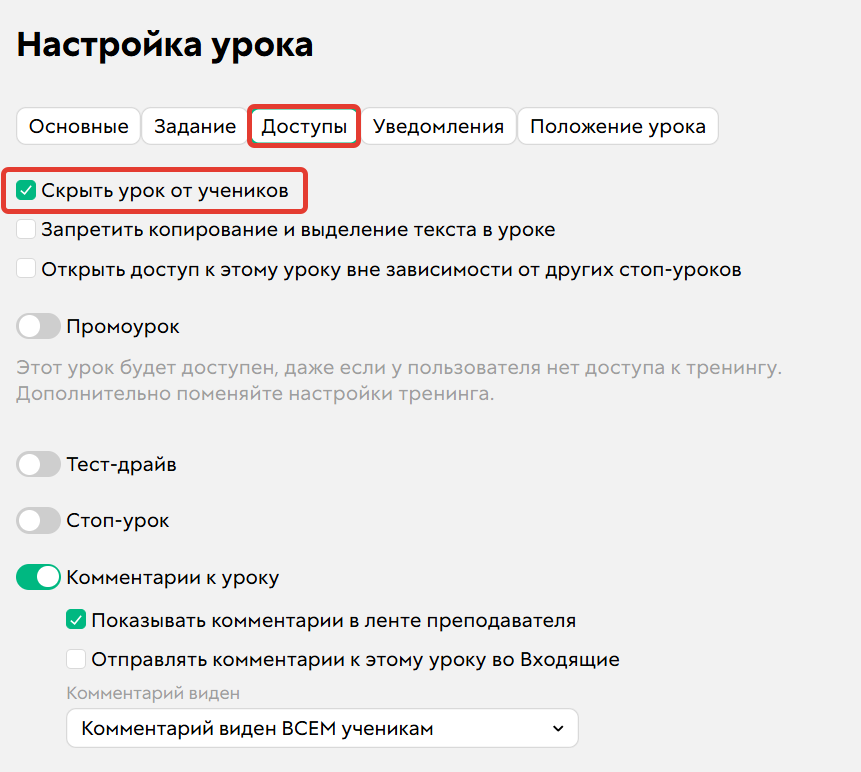Select the Доступы tab
Image resolution: width=861 pixels, height=772 pixels.
point(303,126)
